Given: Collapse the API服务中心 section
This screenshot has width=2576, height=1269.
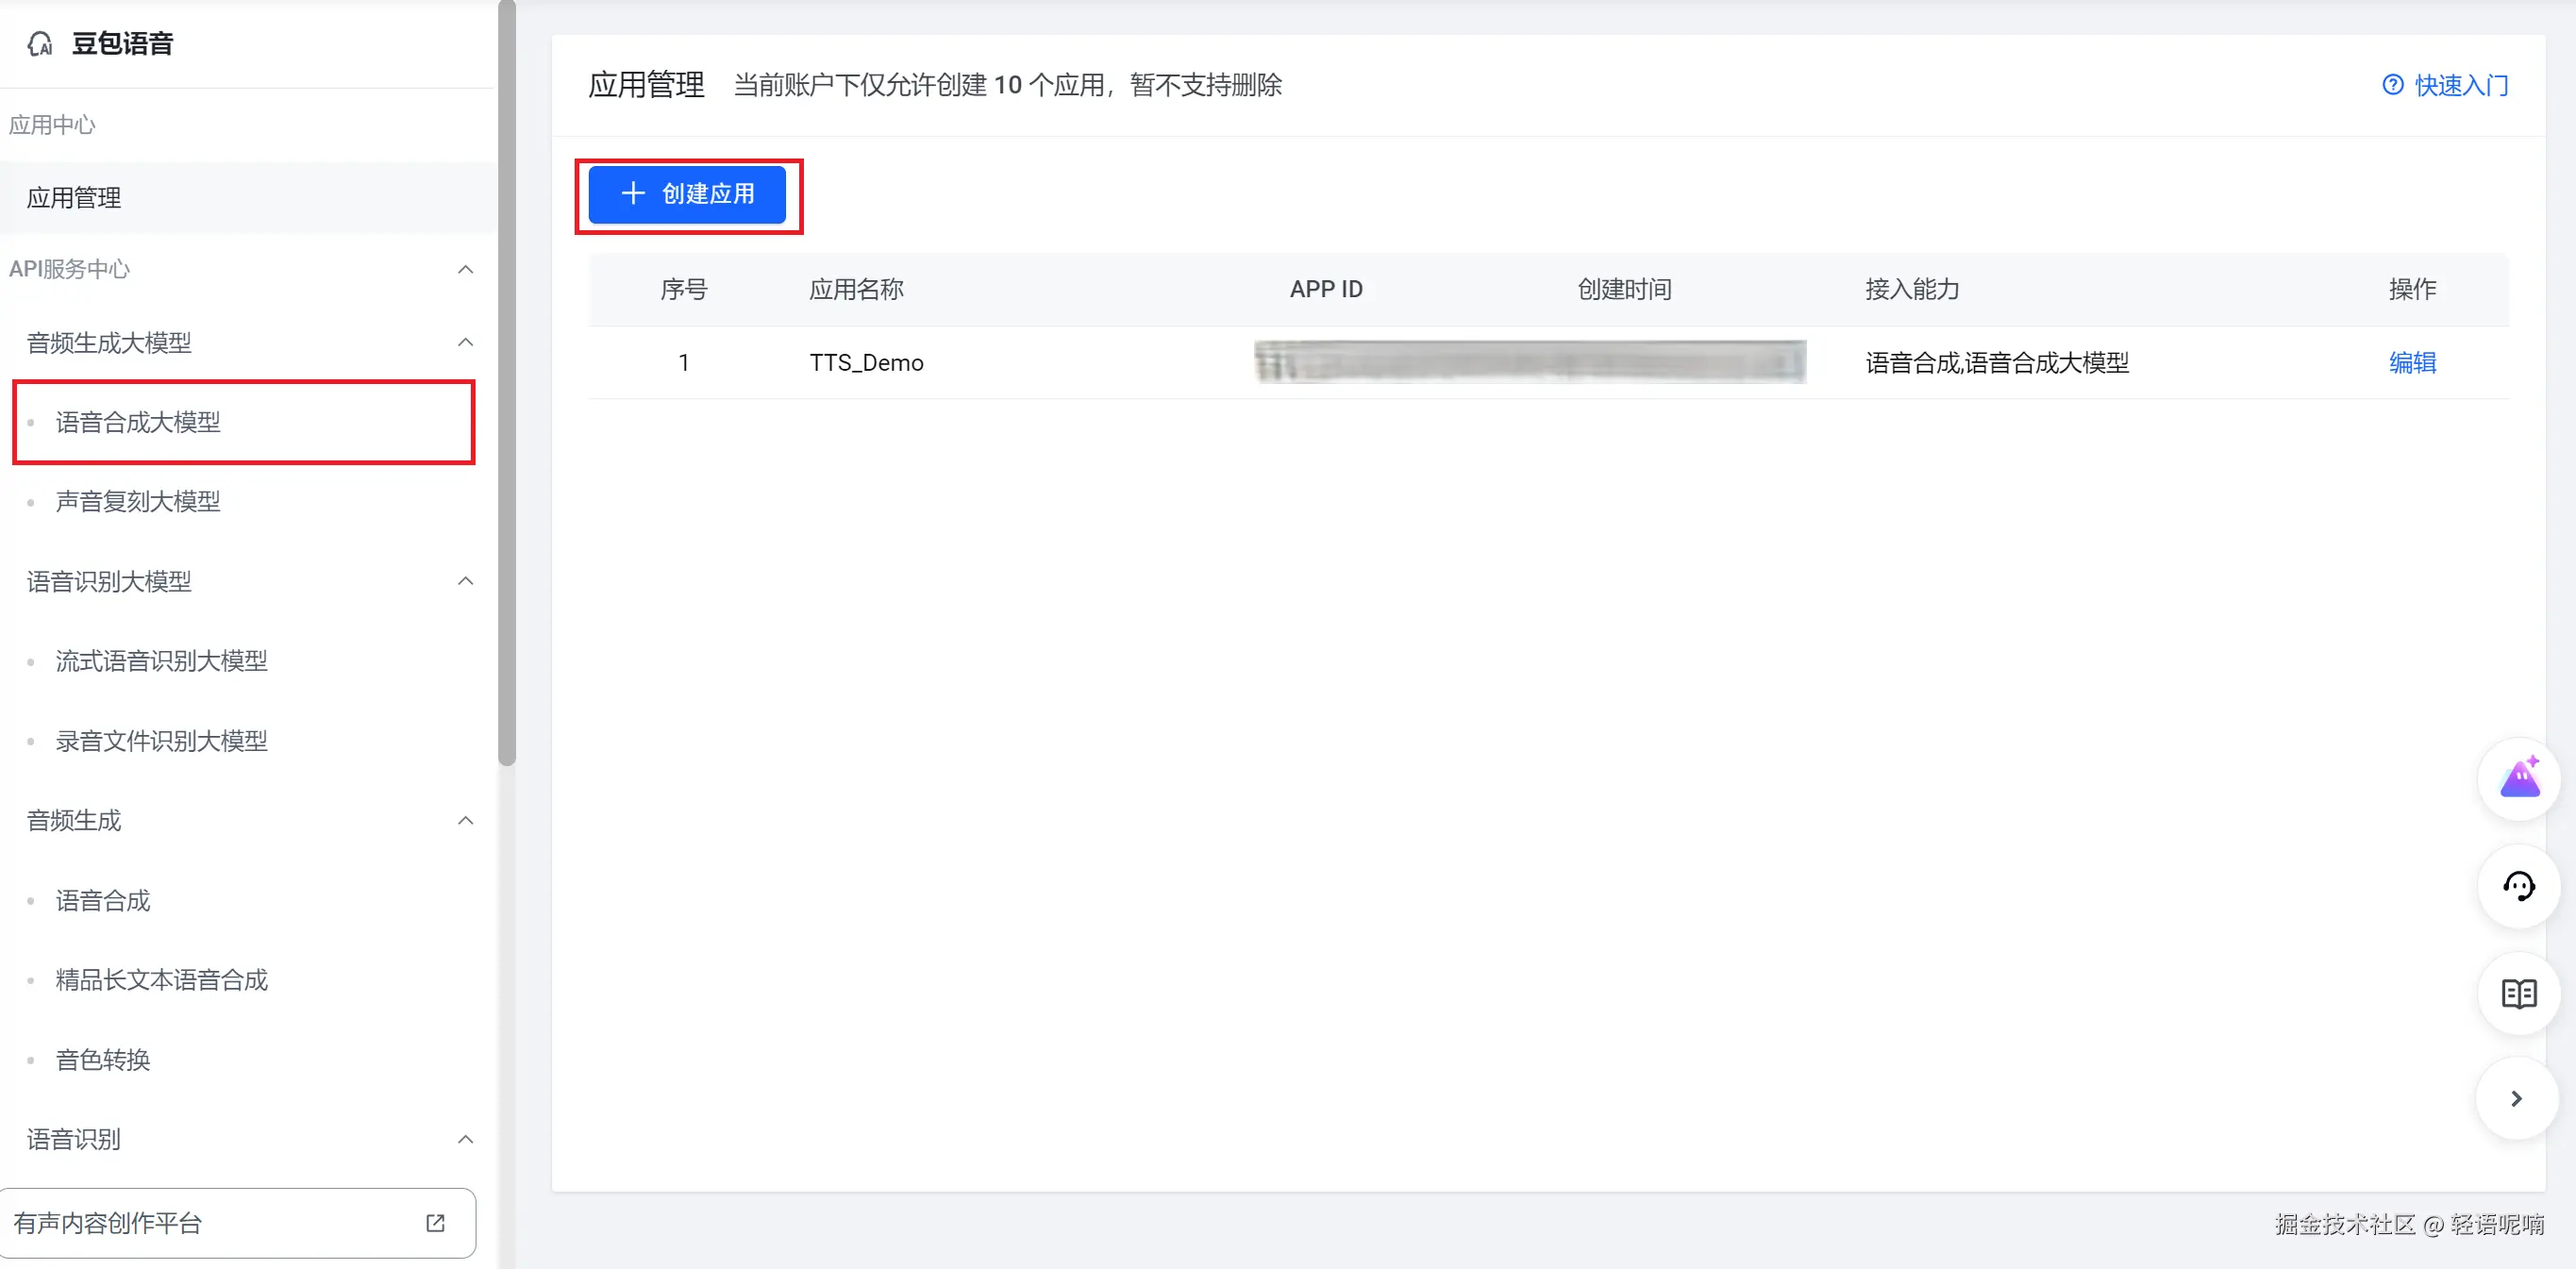Looking at the screenshot, I should click(464, 269).
